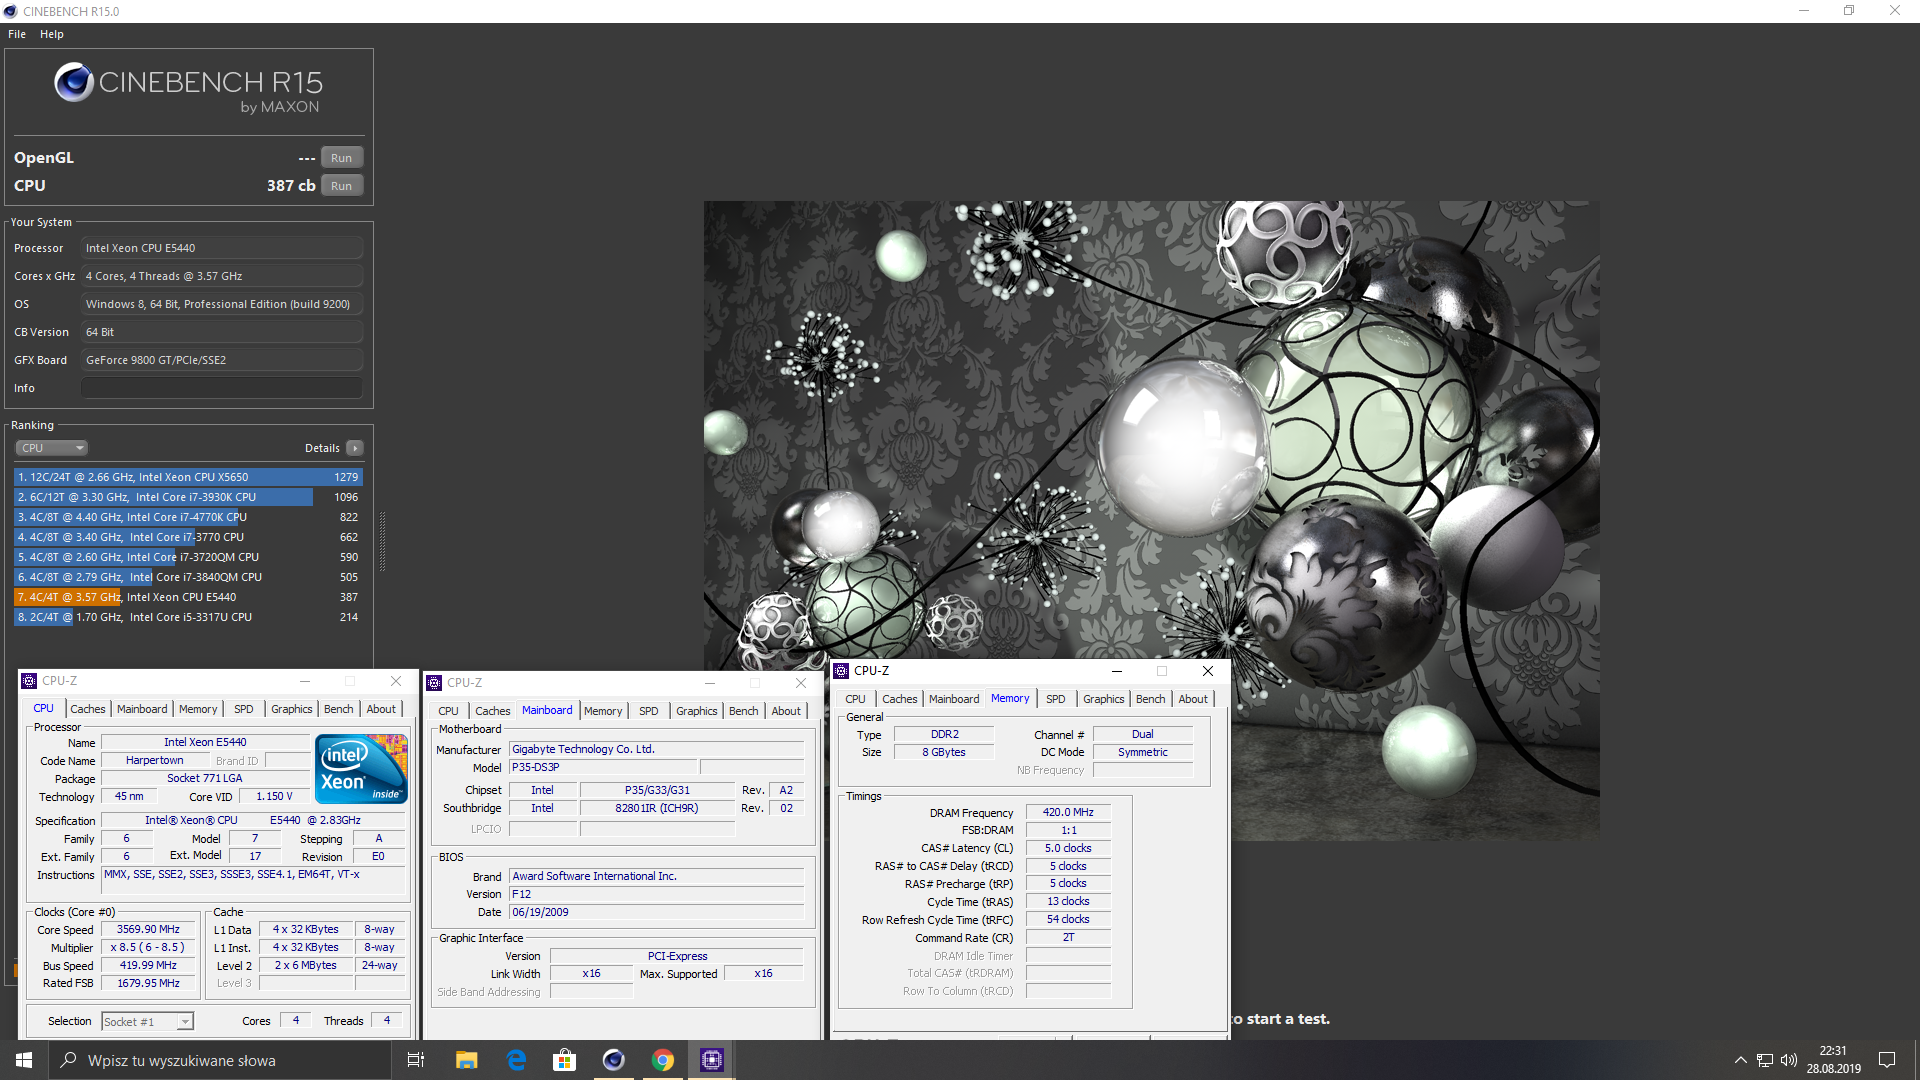Open the Action Center notifications icon
The width and height of the screenshot is (1920, 1080).
pyautogui.click(x=1887, y=1060)
